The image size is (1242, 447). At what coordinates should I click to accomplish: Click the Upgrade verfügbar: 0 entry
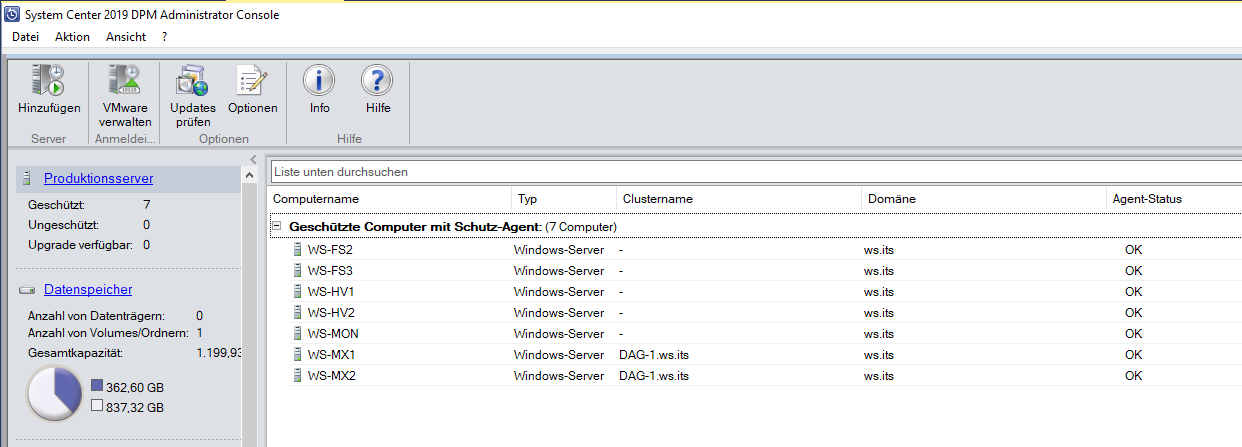89,244
